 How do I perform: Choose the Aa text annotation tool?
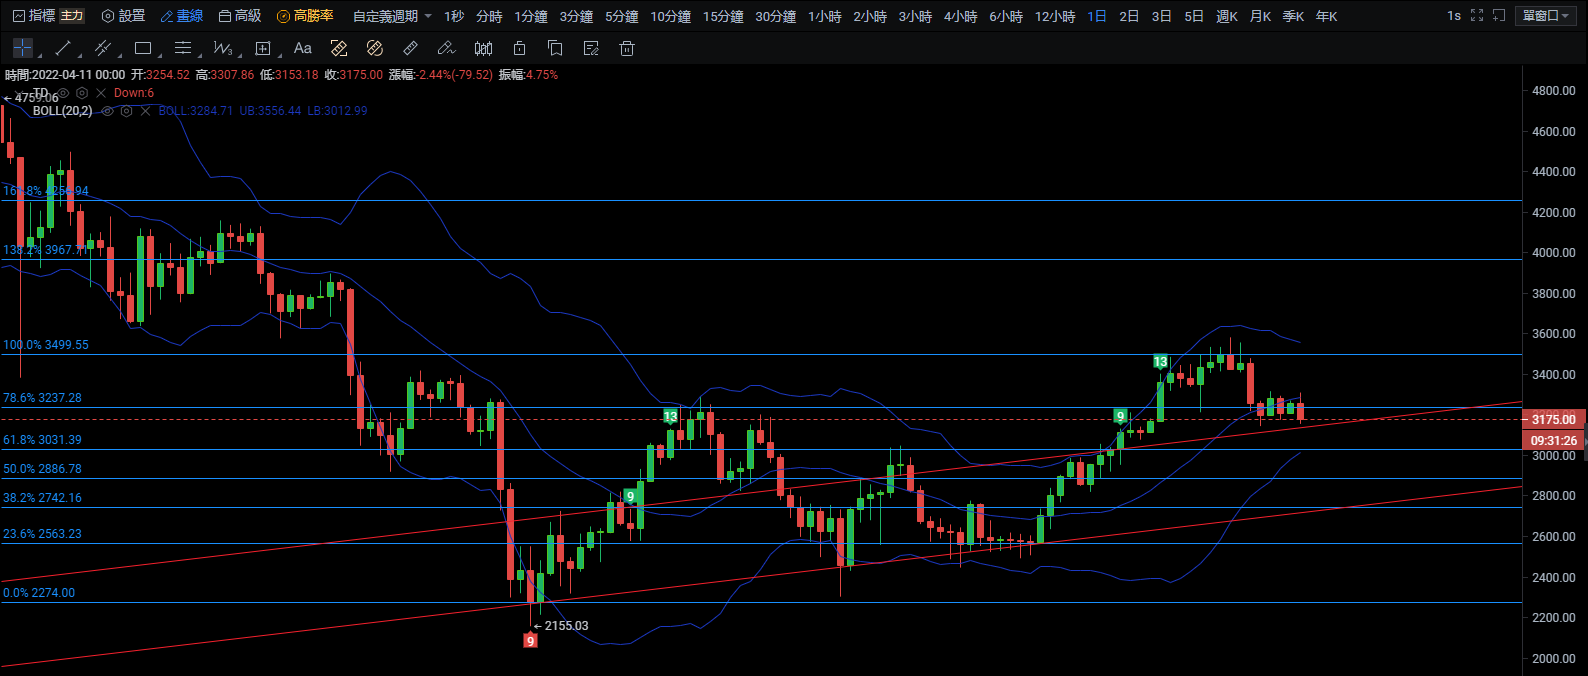coord(303,48)
